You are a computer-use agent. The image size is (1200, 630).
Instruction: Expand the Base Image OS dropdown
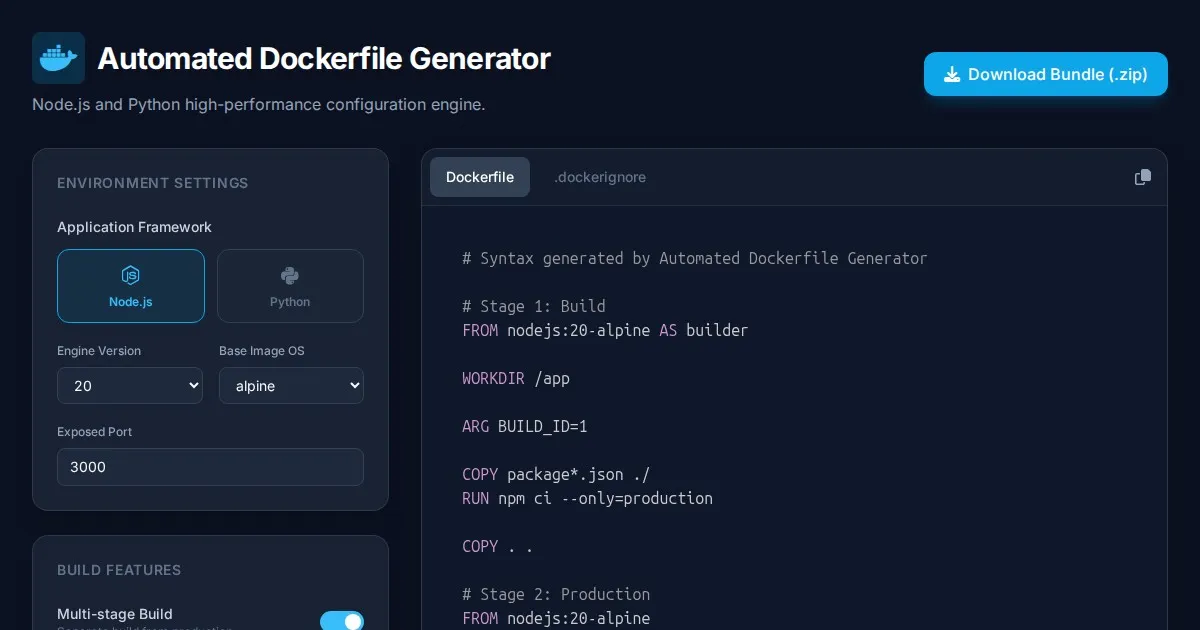[291, 386]
